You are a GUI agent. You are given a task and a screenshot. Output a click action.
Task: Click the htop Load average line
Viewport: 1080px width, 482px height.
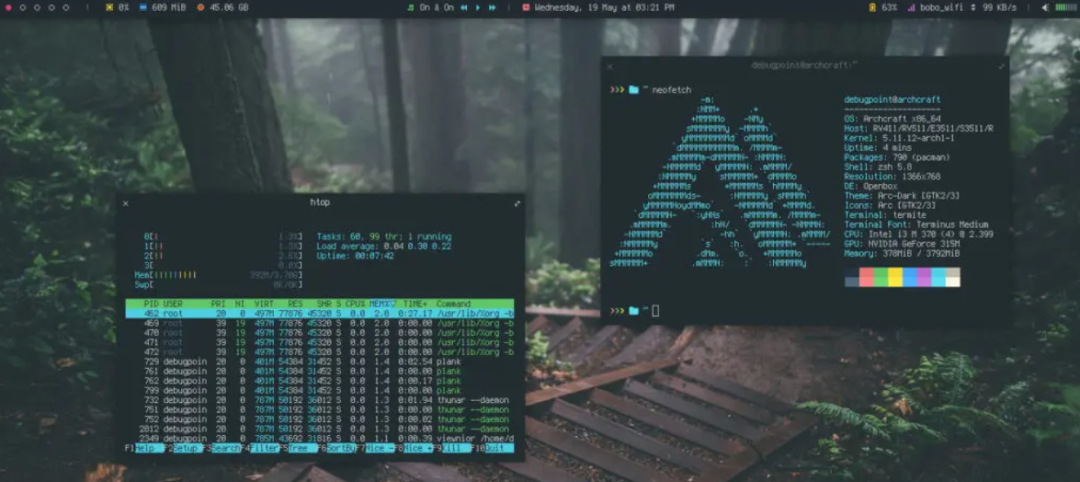(384, 246)
